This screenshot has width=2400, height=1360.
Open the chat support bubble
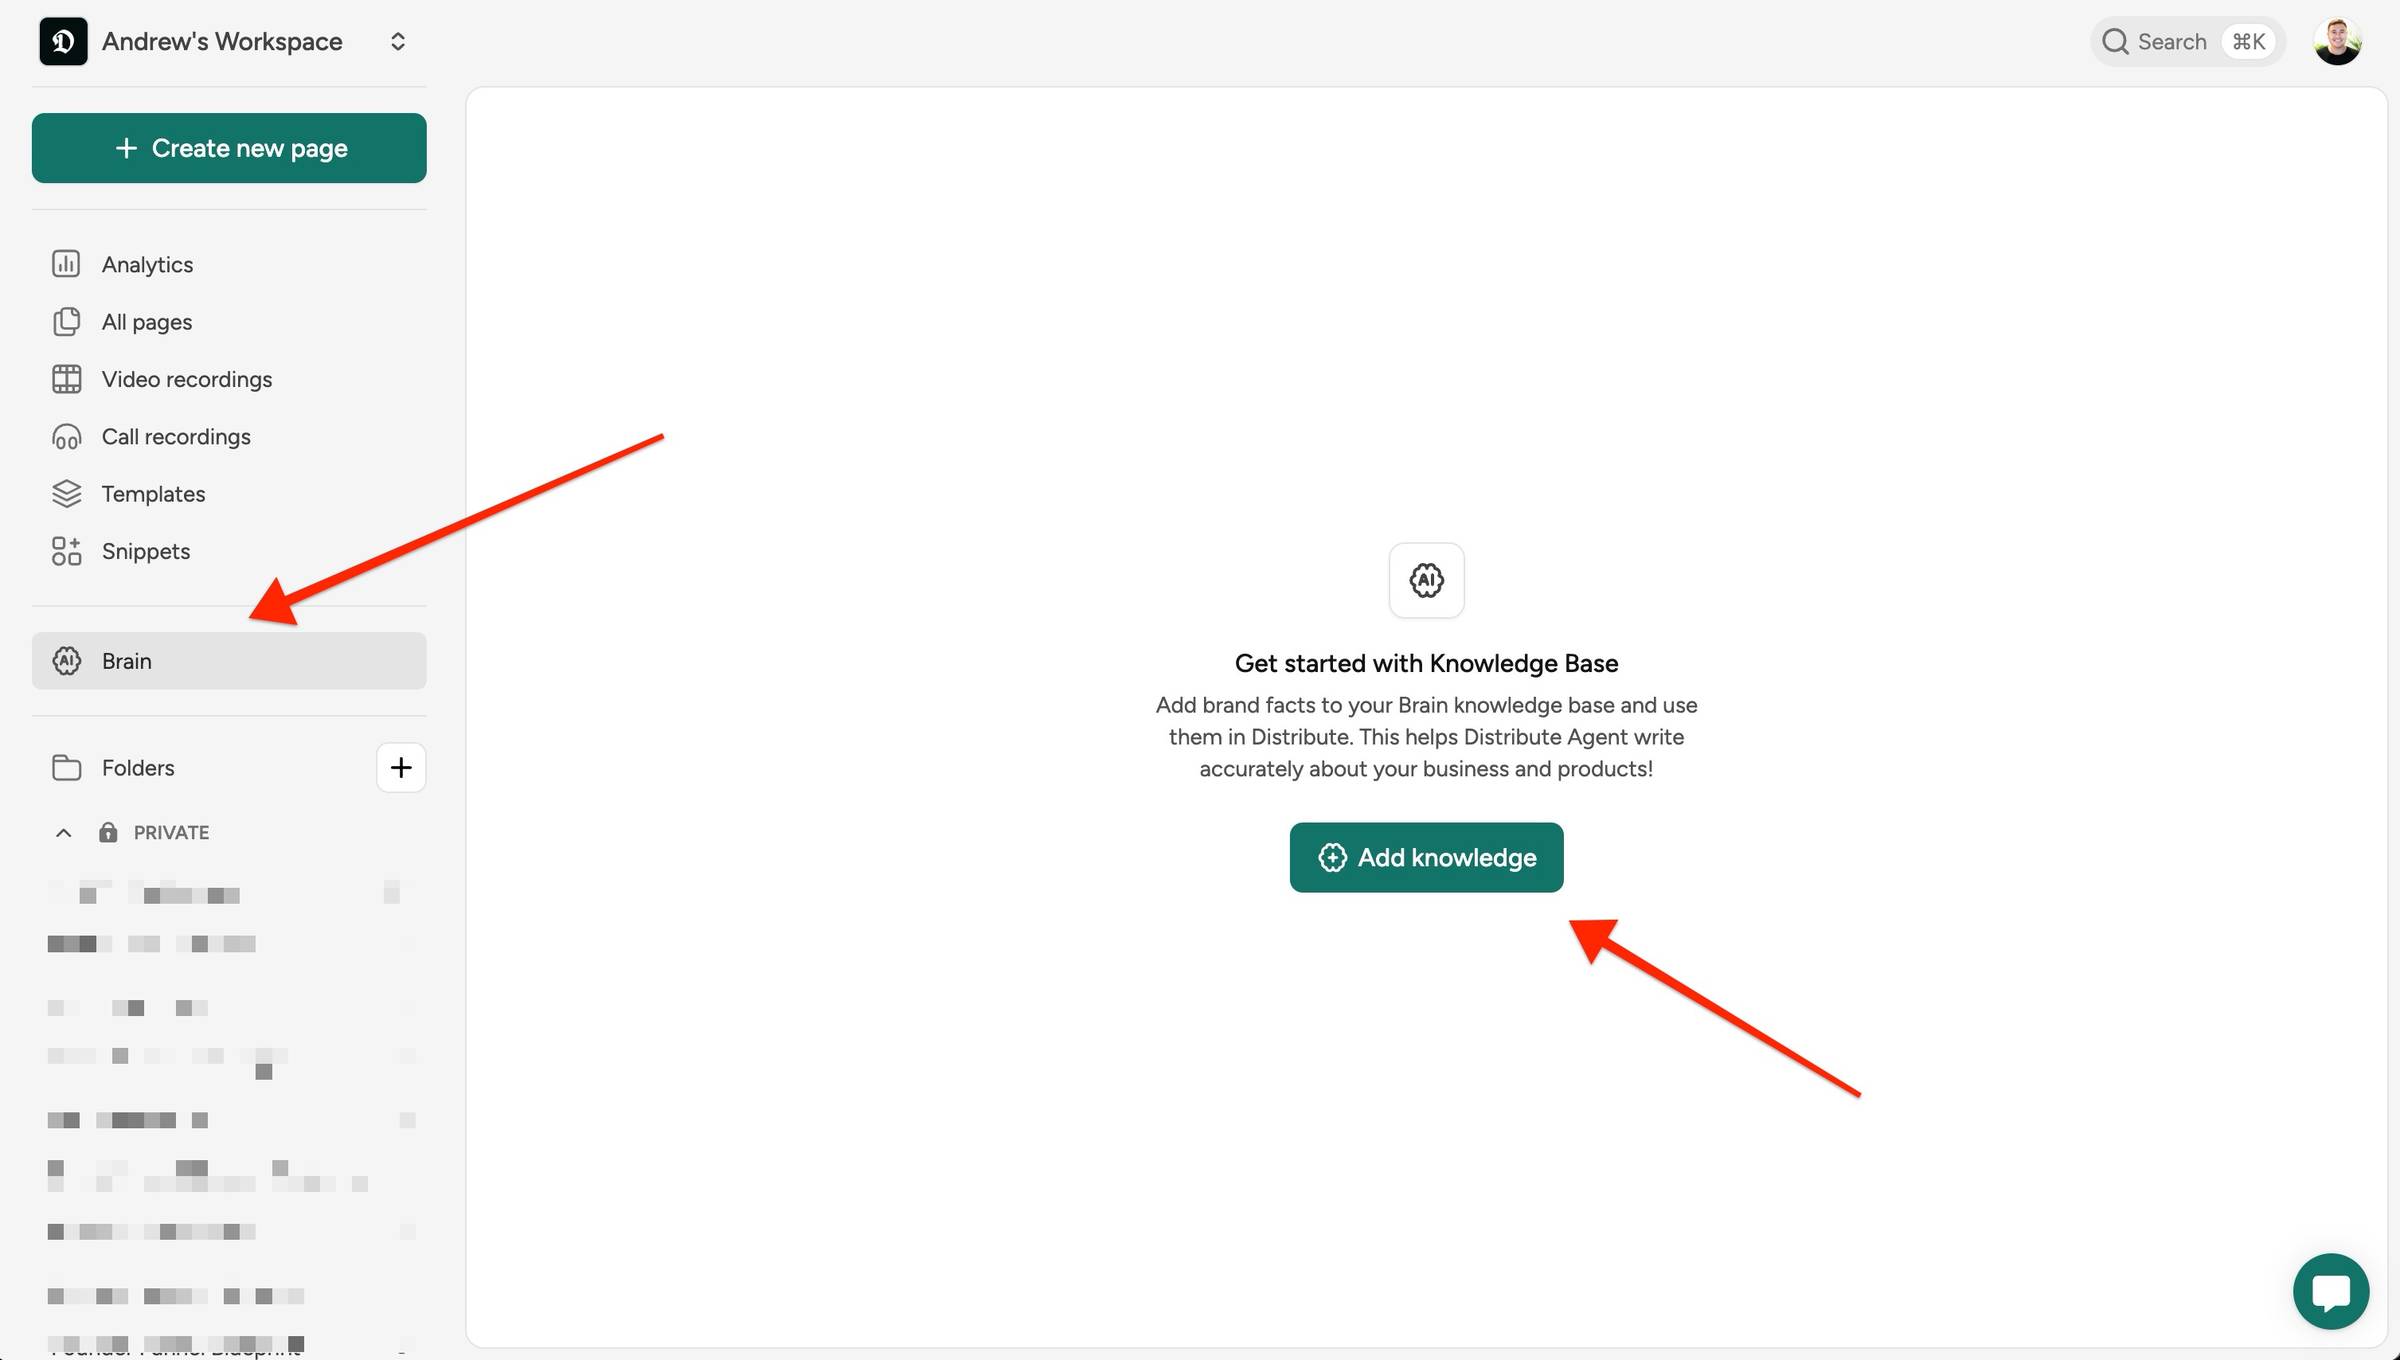[x=2330, y=1291]
